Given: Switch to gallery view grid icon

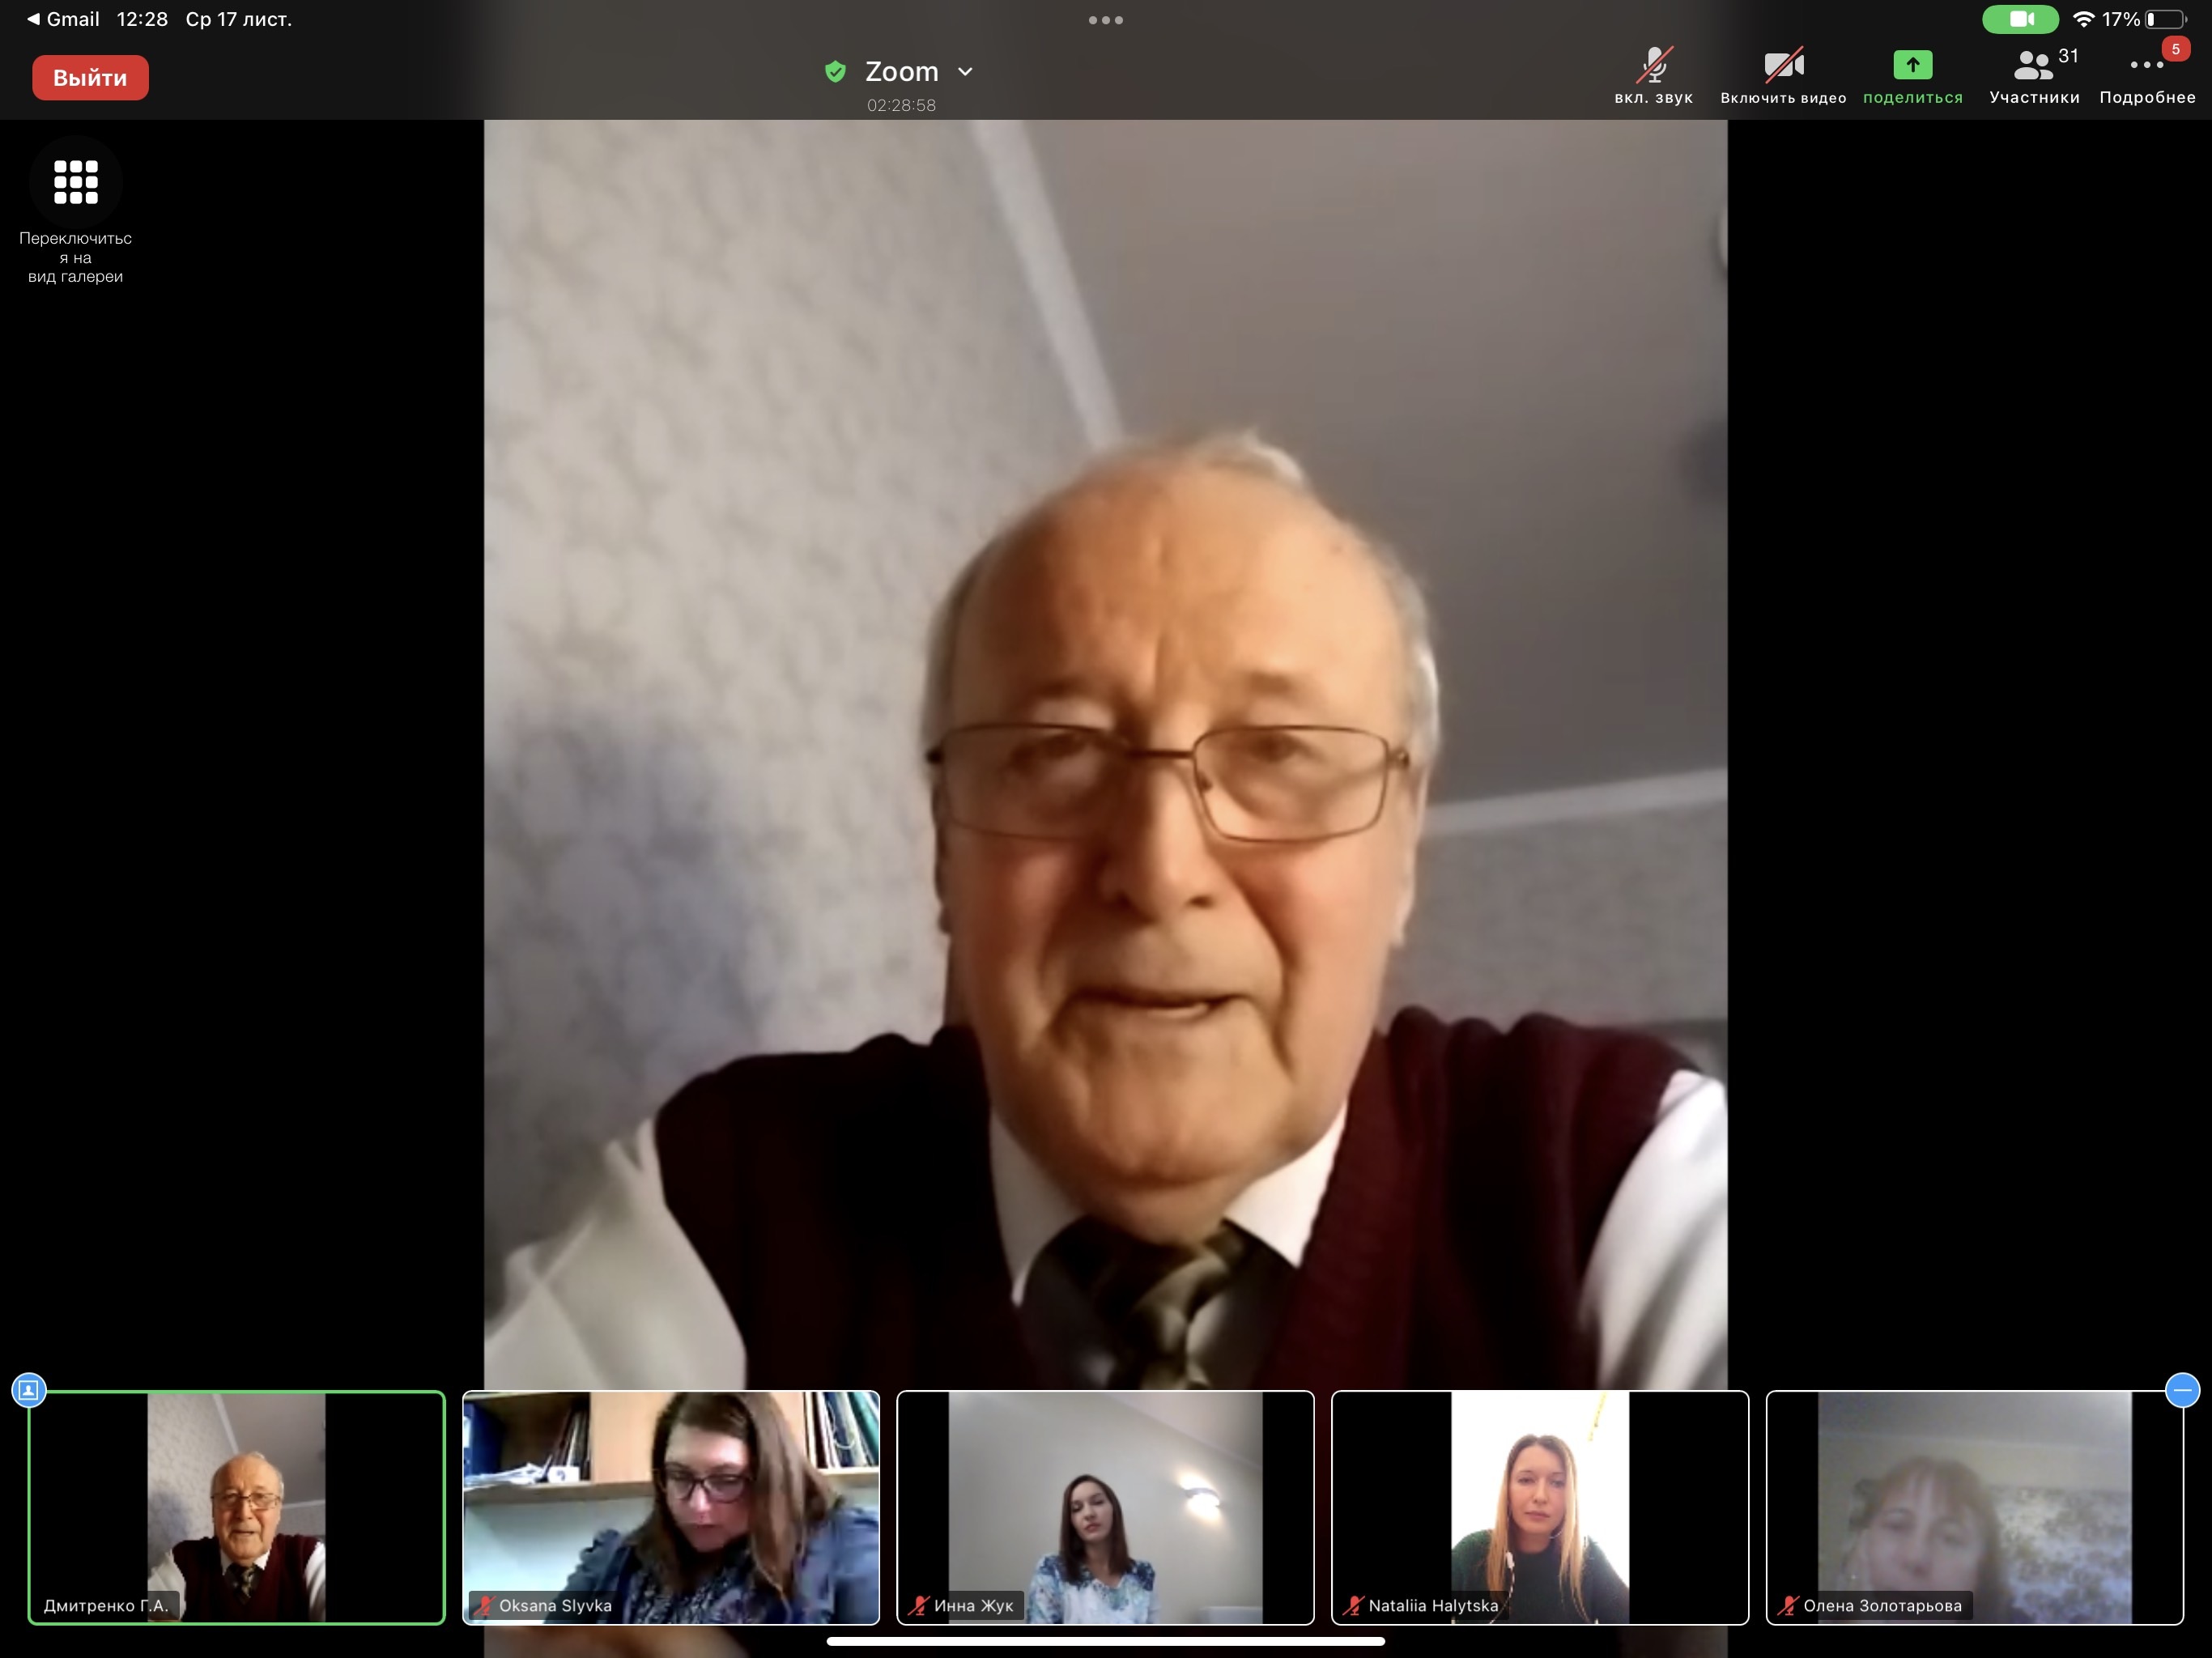Looking at the screenshot, I should point(75,182).
